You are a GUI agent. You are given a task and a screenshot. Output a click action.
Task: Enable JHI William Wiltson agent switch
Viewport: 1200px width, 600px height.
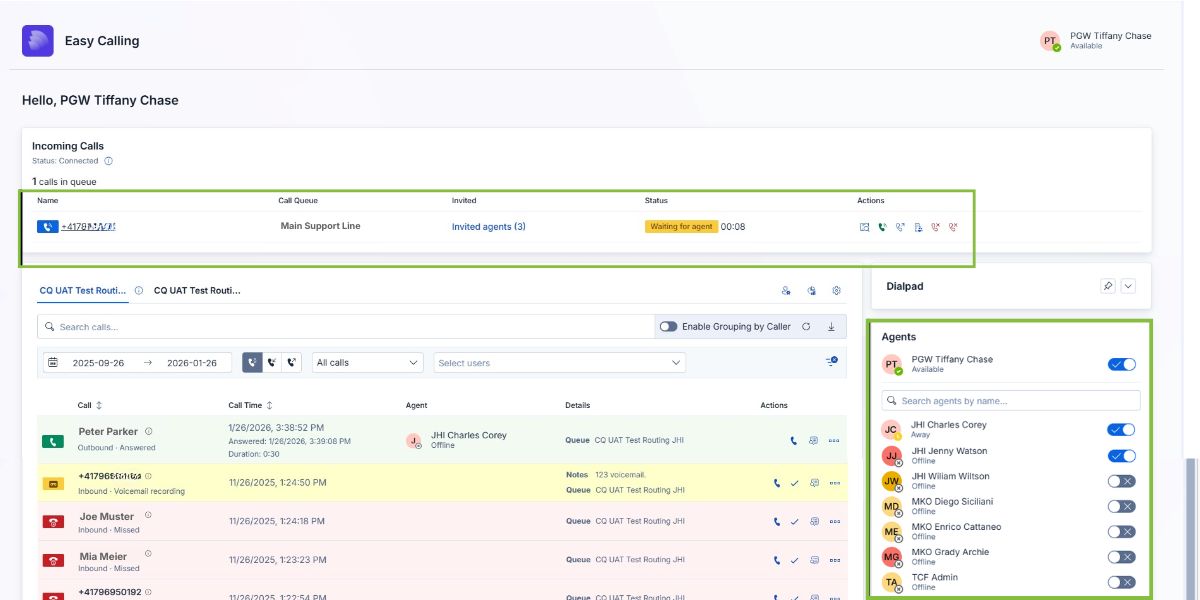tap(1122, 481)
